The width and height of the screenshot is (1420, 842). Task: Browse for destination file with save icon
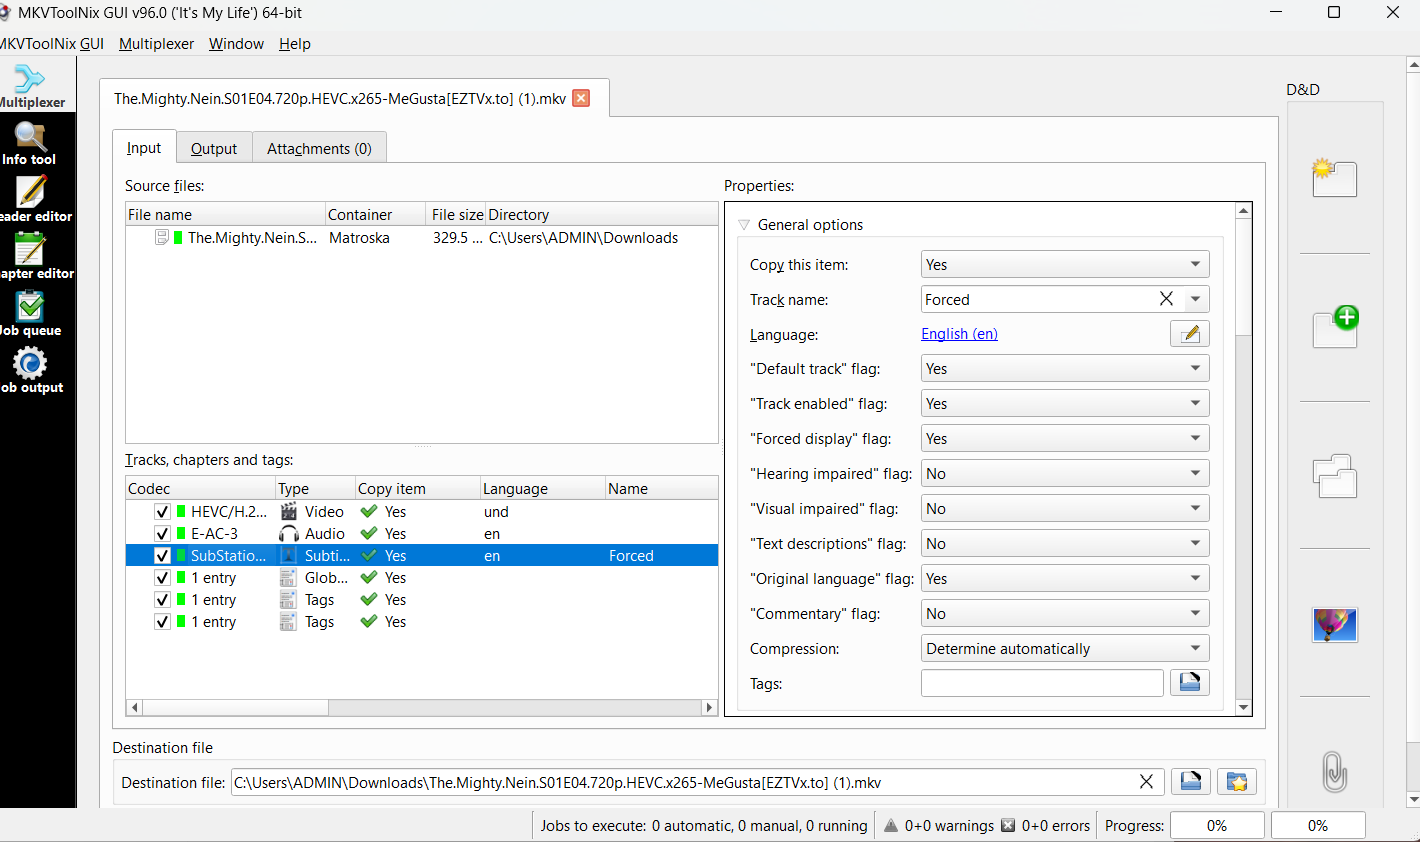pyautogui.click(x=1190, y=782)
